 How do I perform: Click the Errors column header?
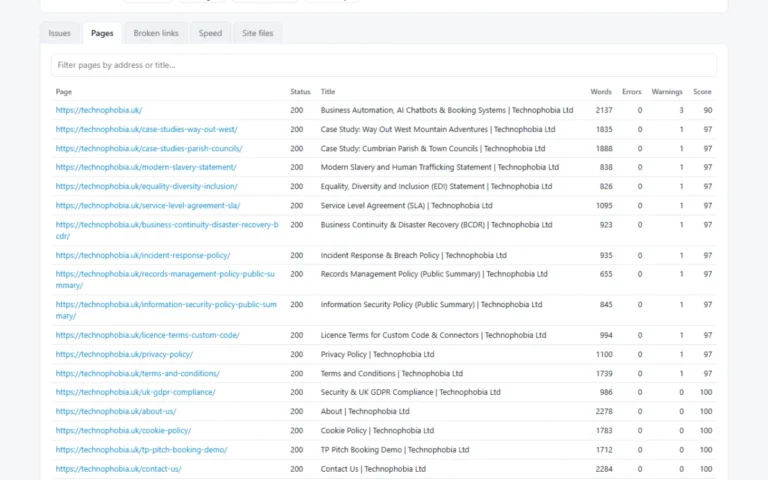[x=631, y=92]
